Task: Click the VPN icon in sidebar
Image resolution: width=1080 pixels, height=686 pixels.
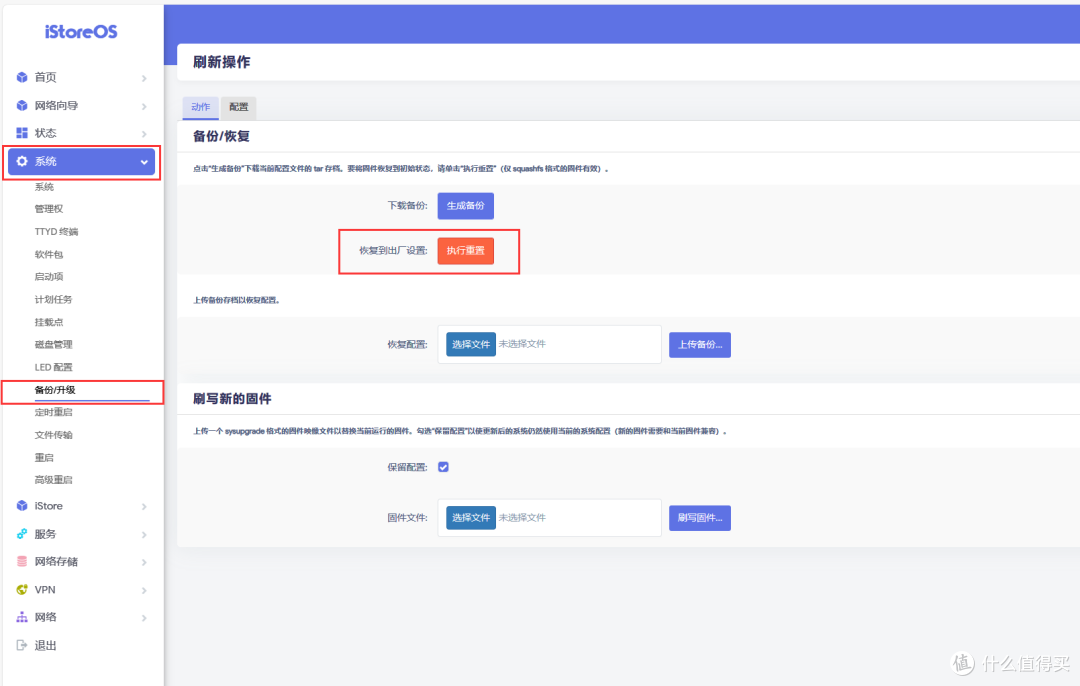Action: [x=22, y=589]
